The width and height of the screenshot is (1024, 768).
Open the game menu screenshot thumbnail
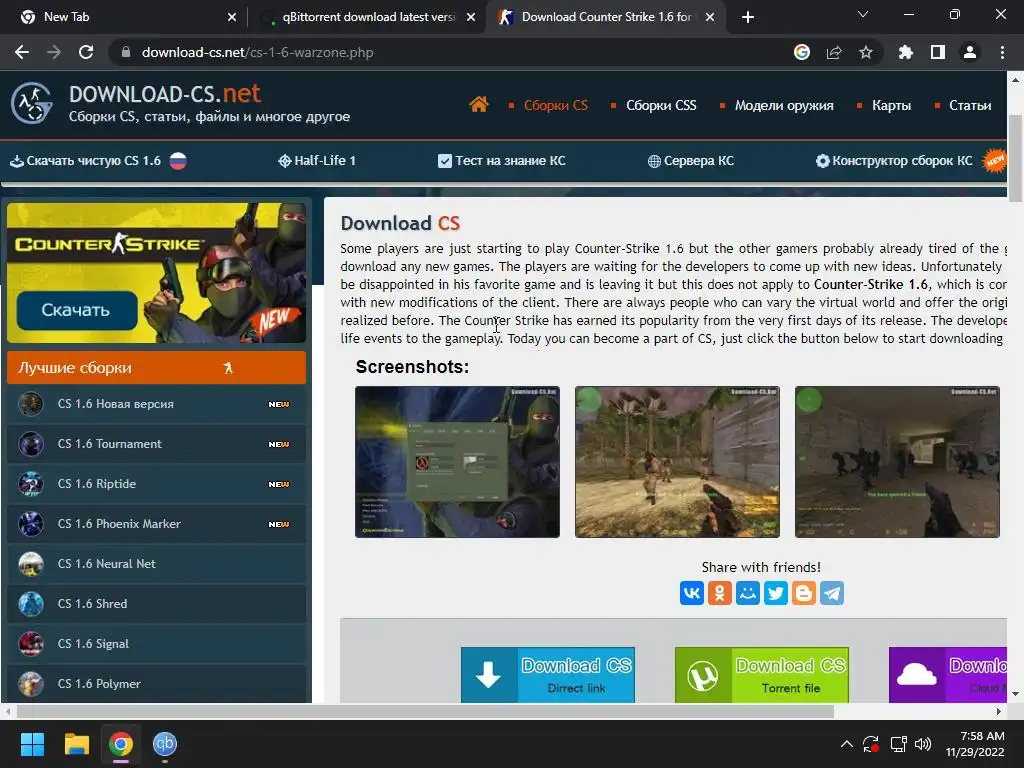tap(457, 462)
